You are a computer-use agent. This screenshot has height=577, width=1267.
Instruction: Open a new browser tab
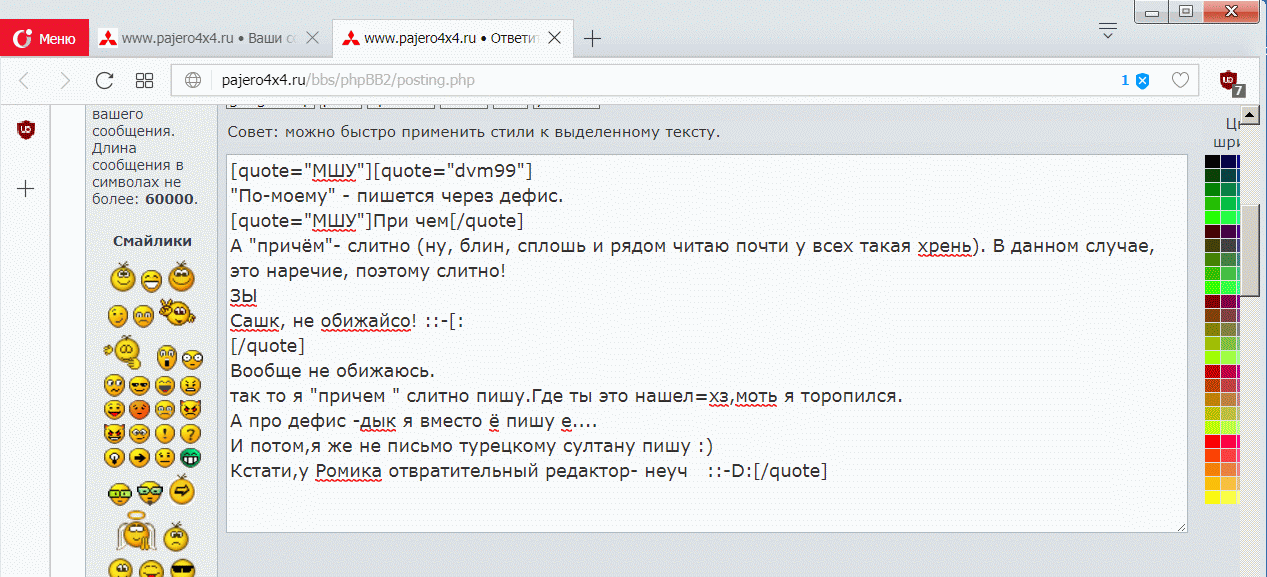(x=593, y=39)
